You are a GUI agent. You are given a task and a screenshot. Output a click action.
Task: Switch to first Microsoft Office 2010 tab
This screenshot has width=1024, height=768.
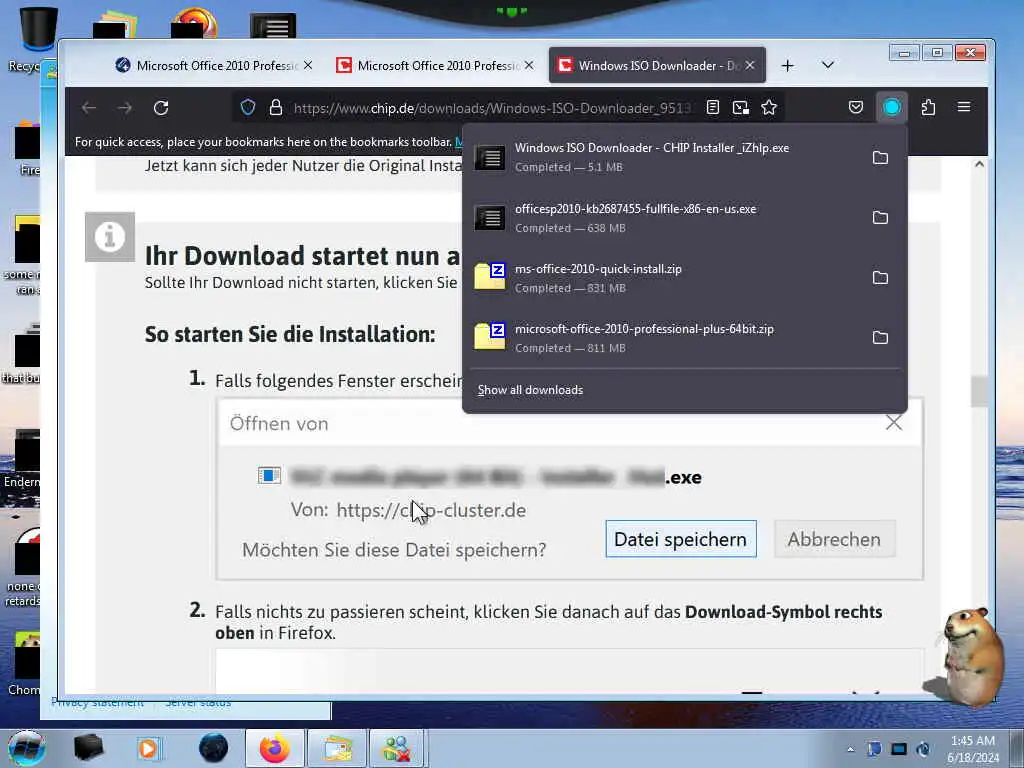[214, 65]
